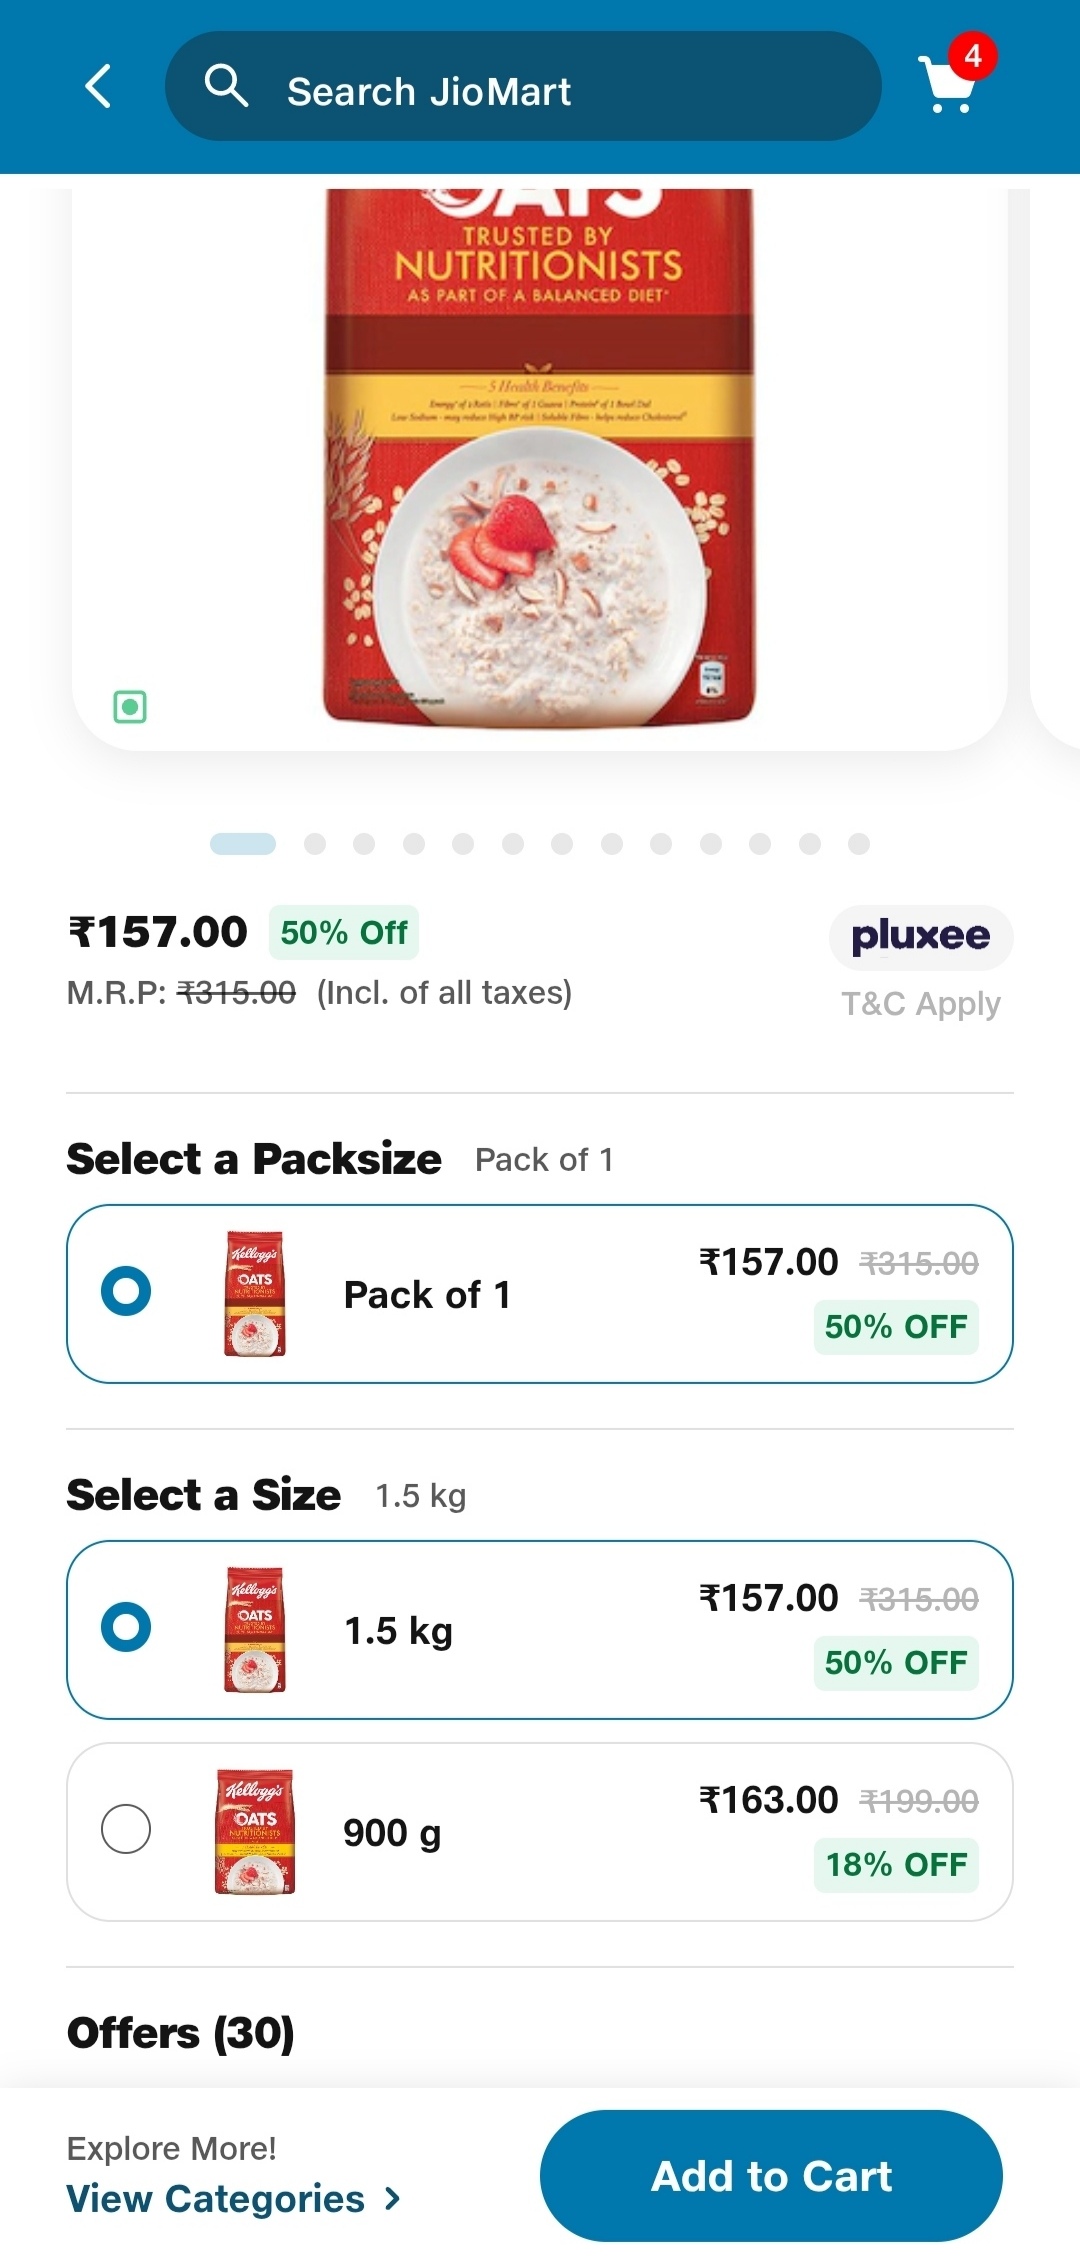This screenshot has width=1080, height=2260.
Task: Open the T&C Apply link
Action: [x=920, y=1003]
